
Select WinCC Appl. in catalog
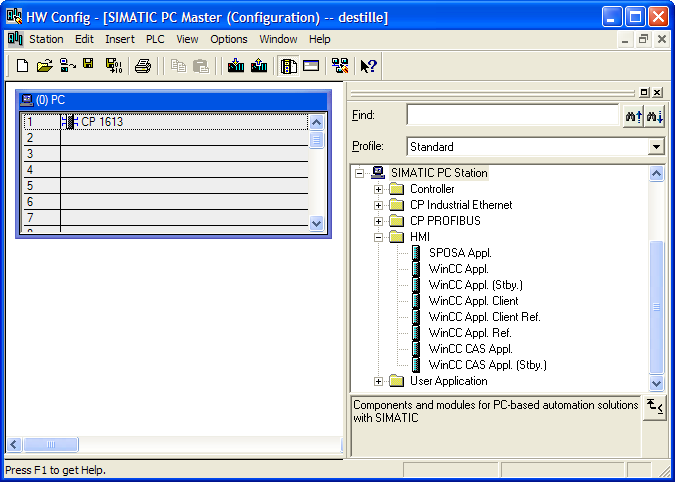coord(458,269)
